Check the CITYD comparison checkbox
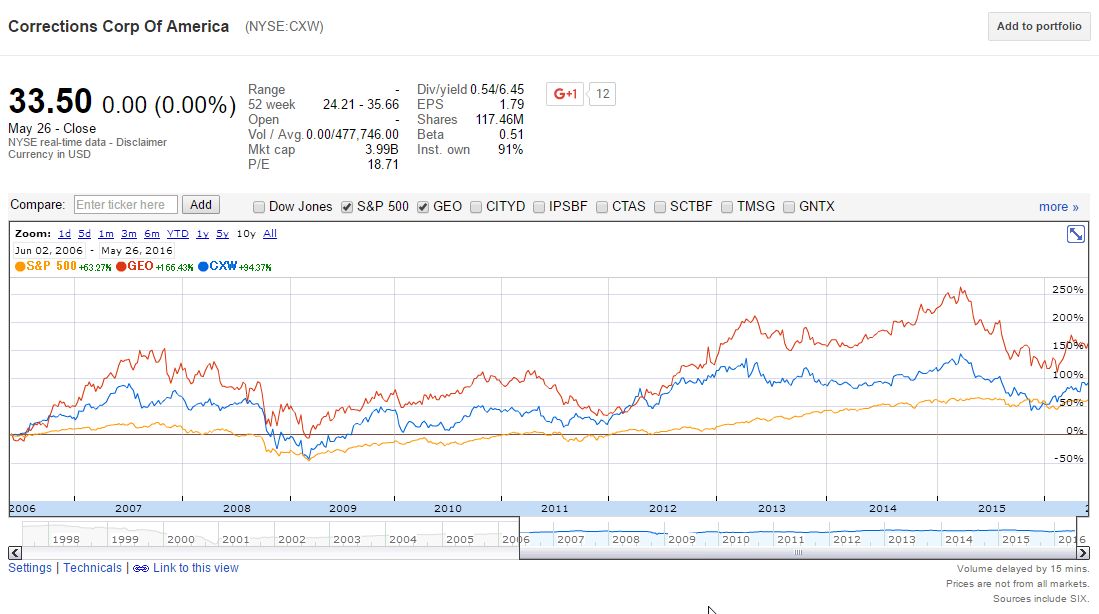The width and height of the screenshot is (1099, 614). pos(476,207)
